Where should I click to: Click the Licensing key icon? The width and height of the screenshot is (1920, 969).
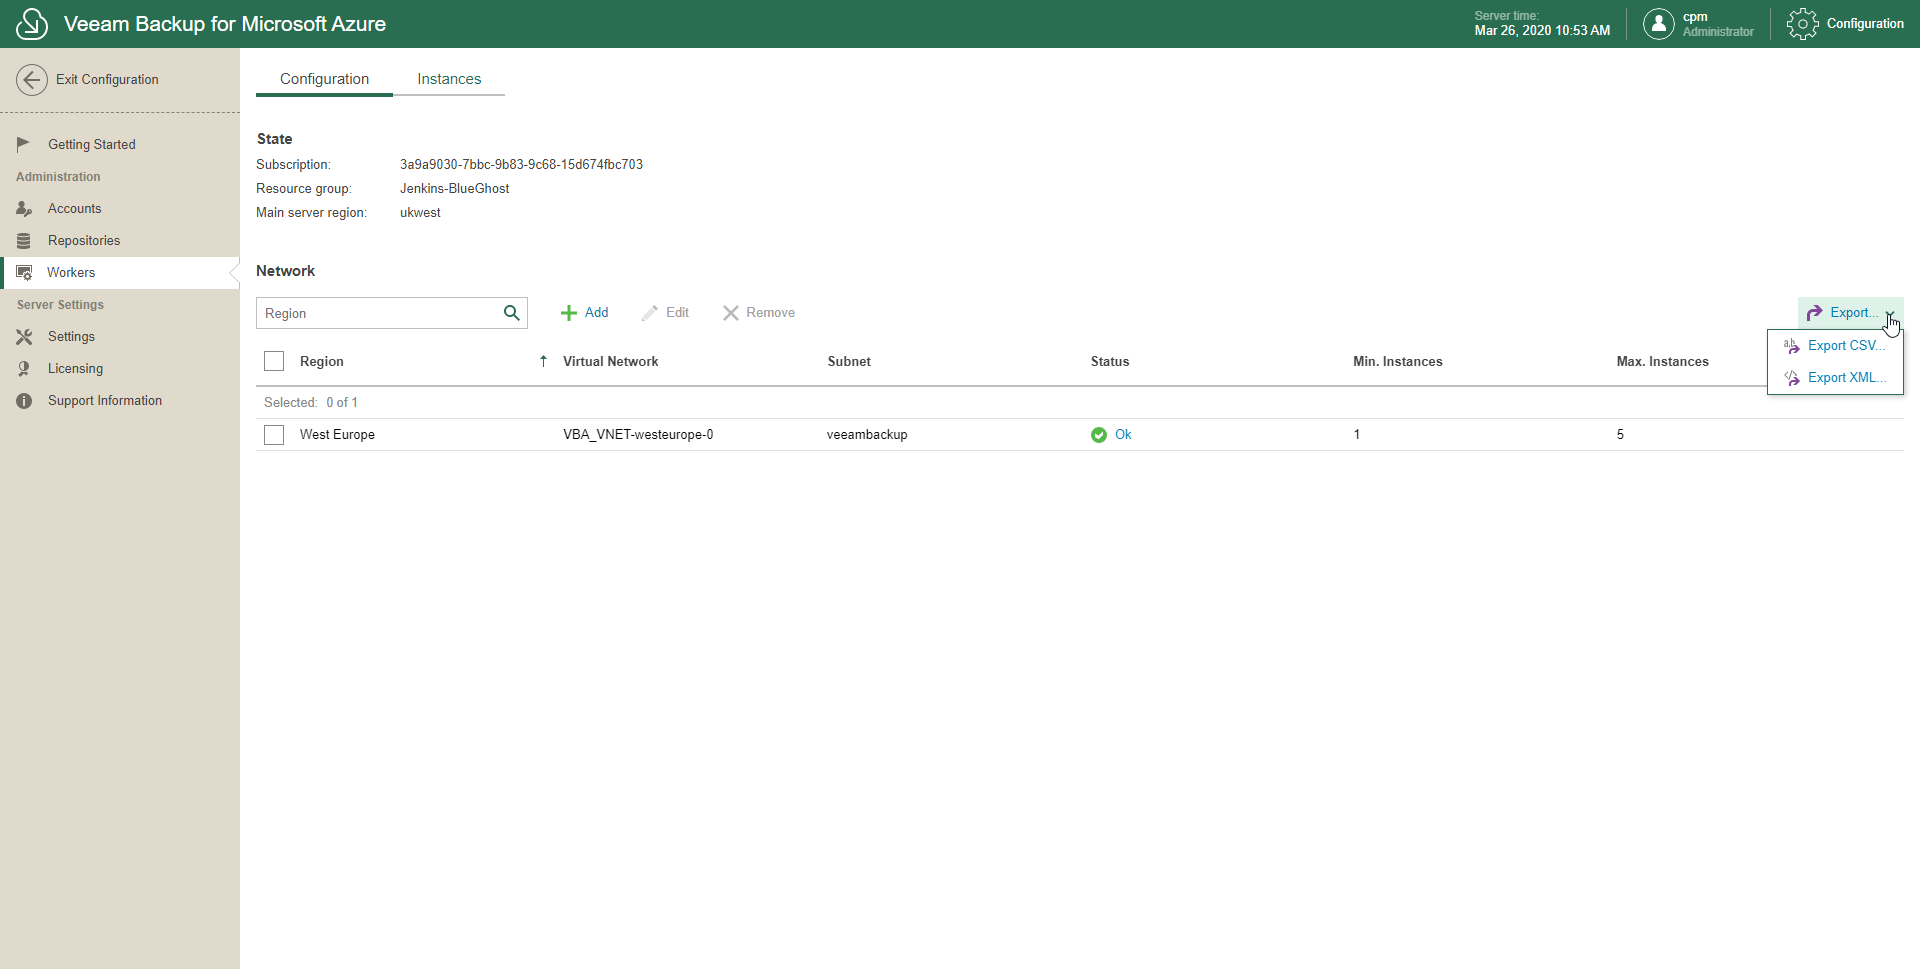tap(24, 368)
